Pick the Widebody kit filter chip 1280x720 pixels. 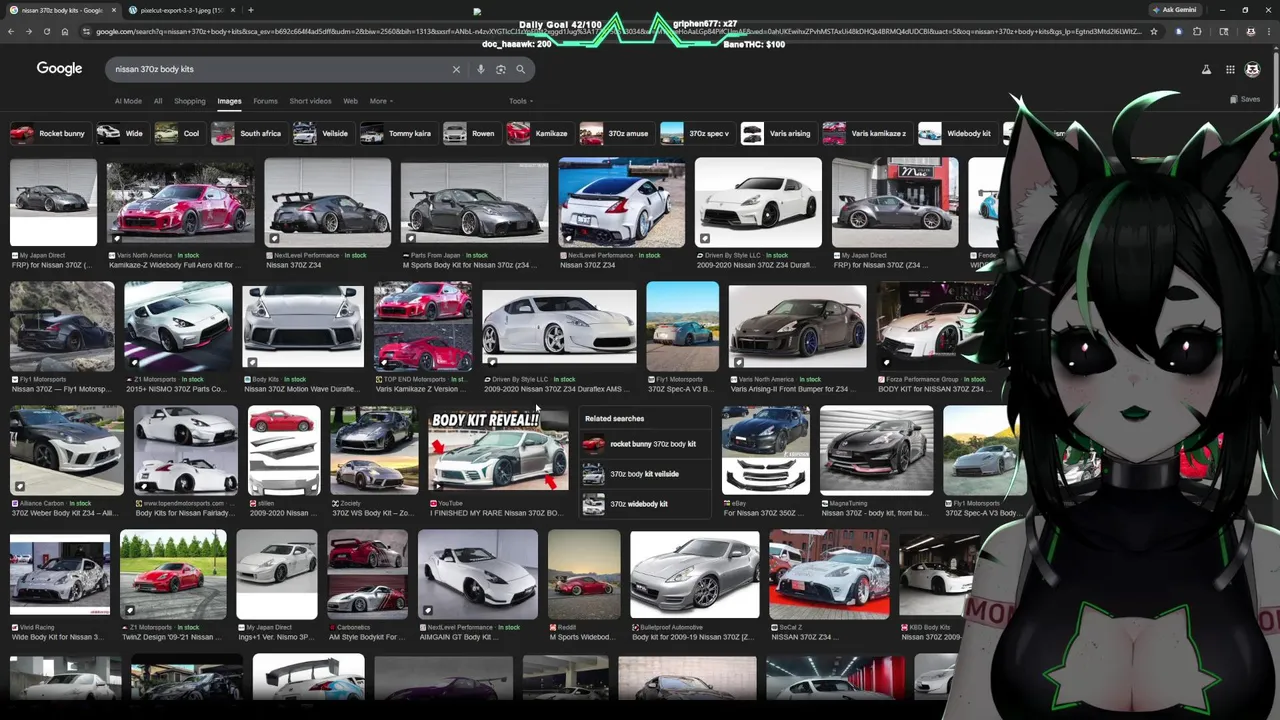click(x=957, y=133)
